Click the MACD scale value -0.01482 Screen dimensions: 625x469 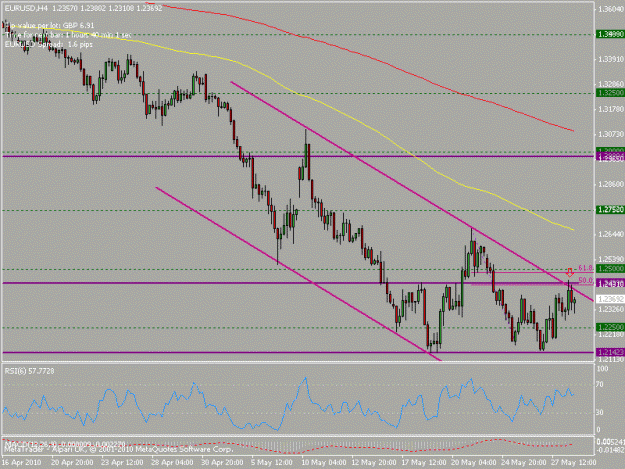tap(610, 450)
